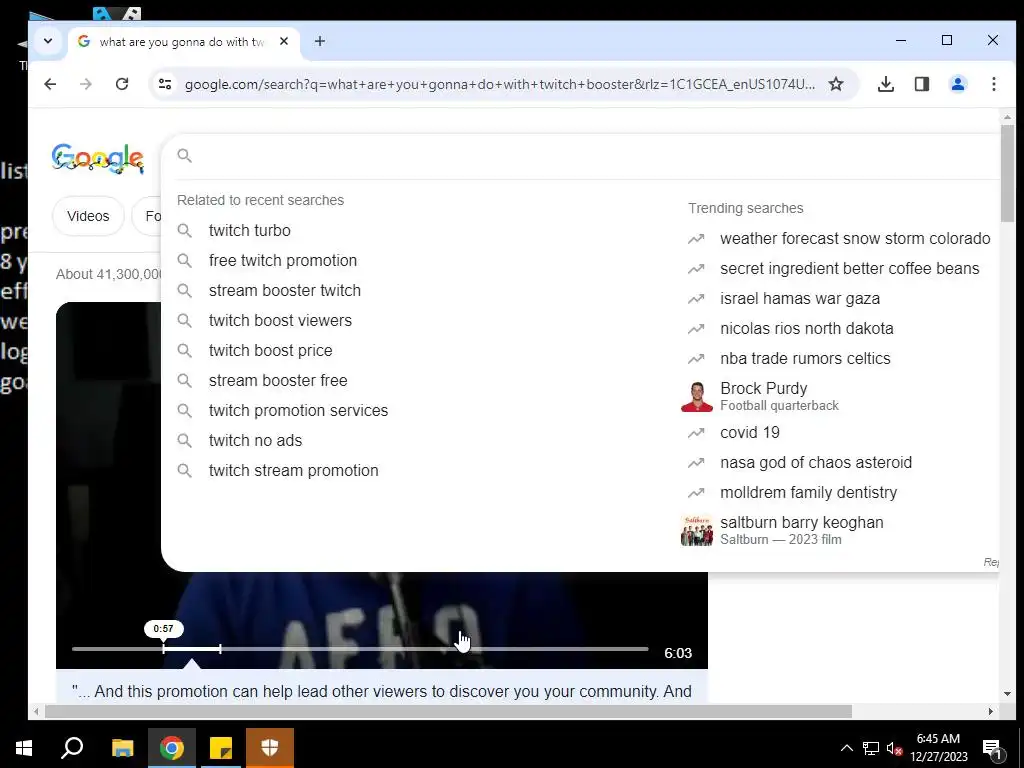Click horizontal scrollbar right arrow

pos(991,711)
